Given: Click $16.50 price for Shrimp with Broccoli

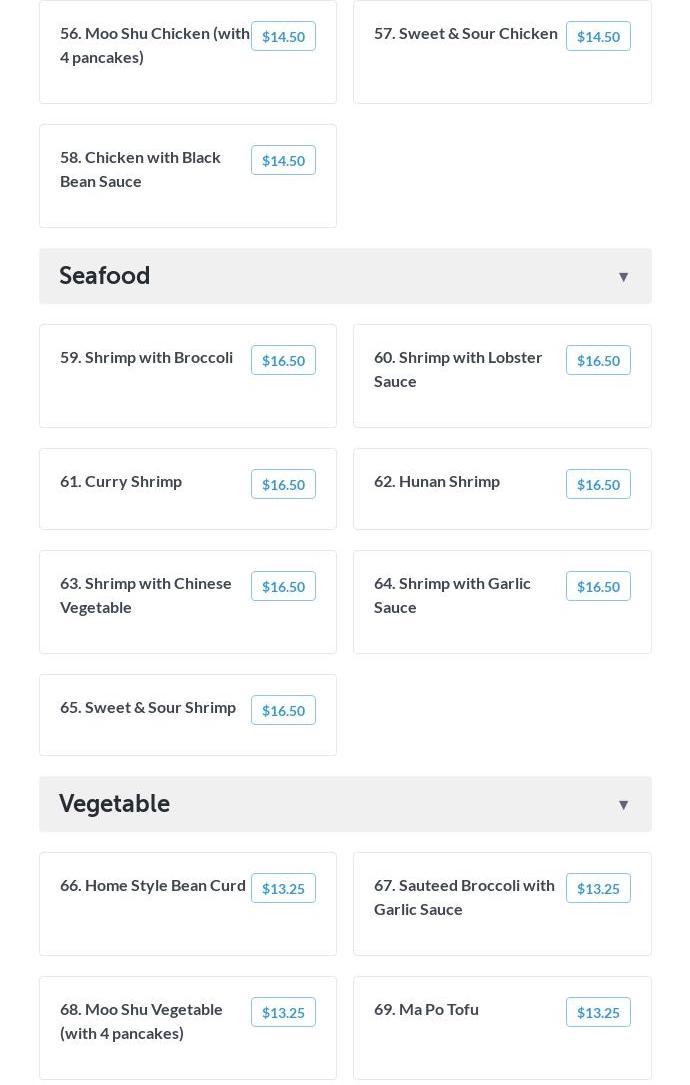Looking at the screenshot, I should click(x=283, y=360).
